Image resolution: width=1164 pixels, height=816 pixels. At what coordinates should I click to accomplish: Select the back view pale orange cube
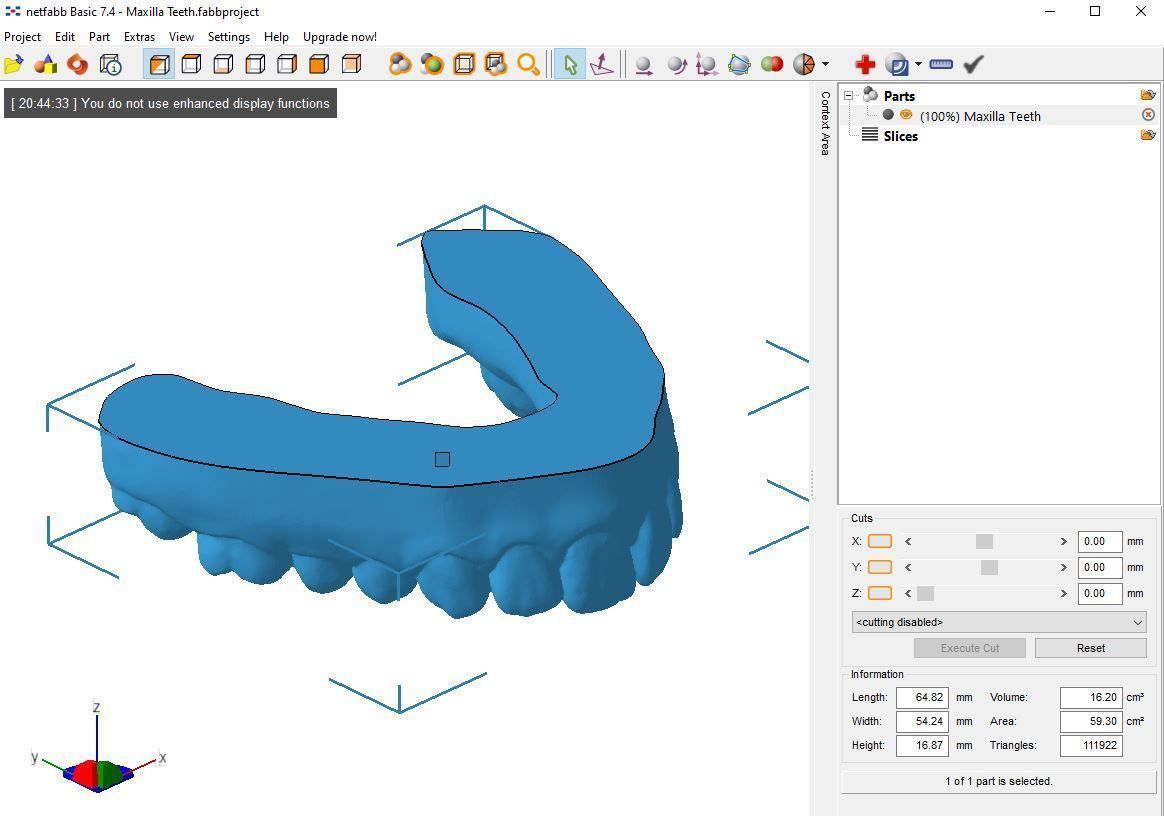click(x=352, y=65)
